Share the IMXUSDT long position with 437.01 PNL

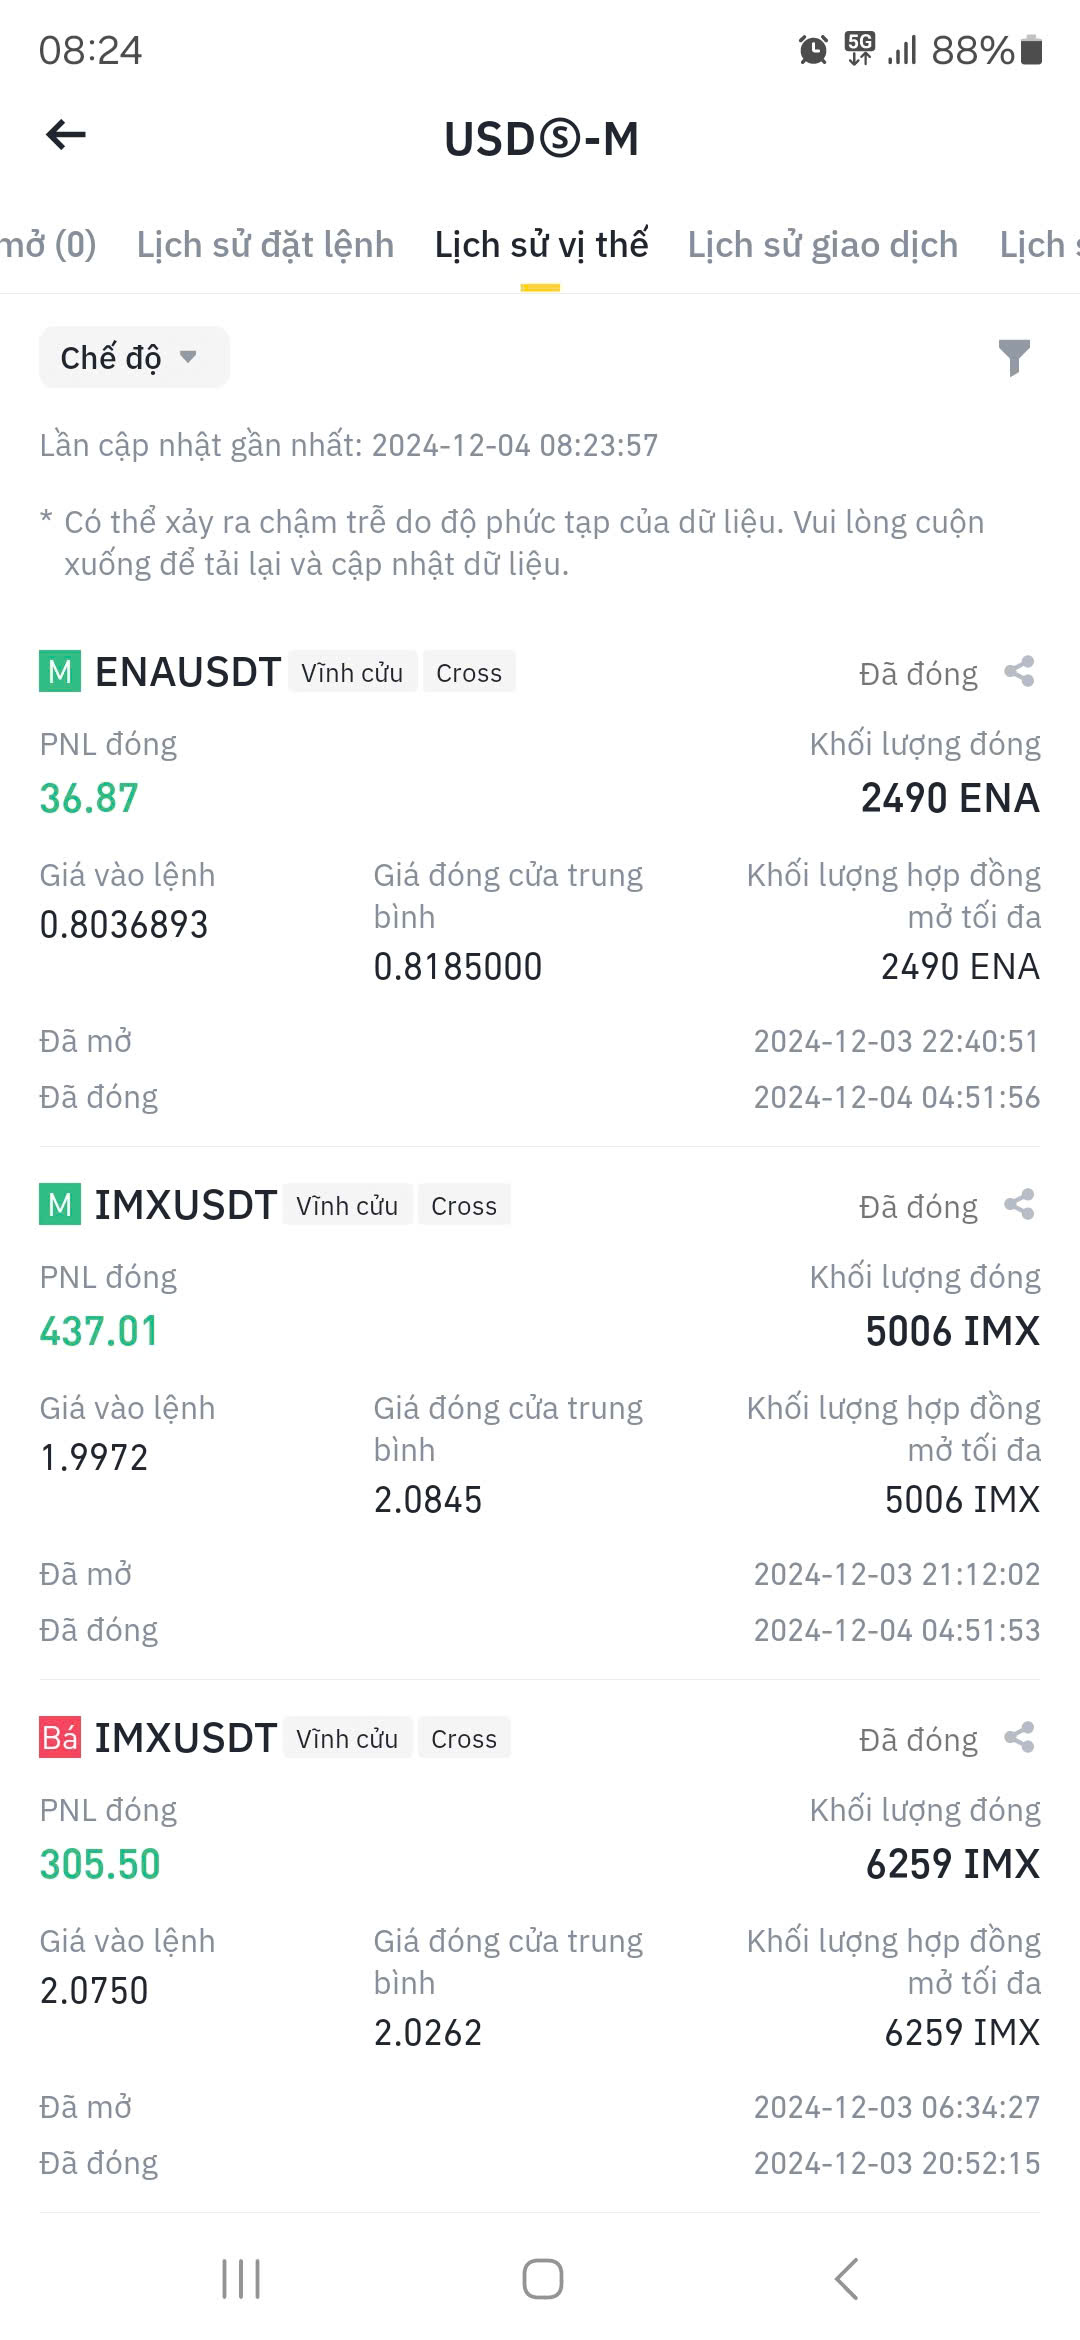[x=1019, y=1205]
